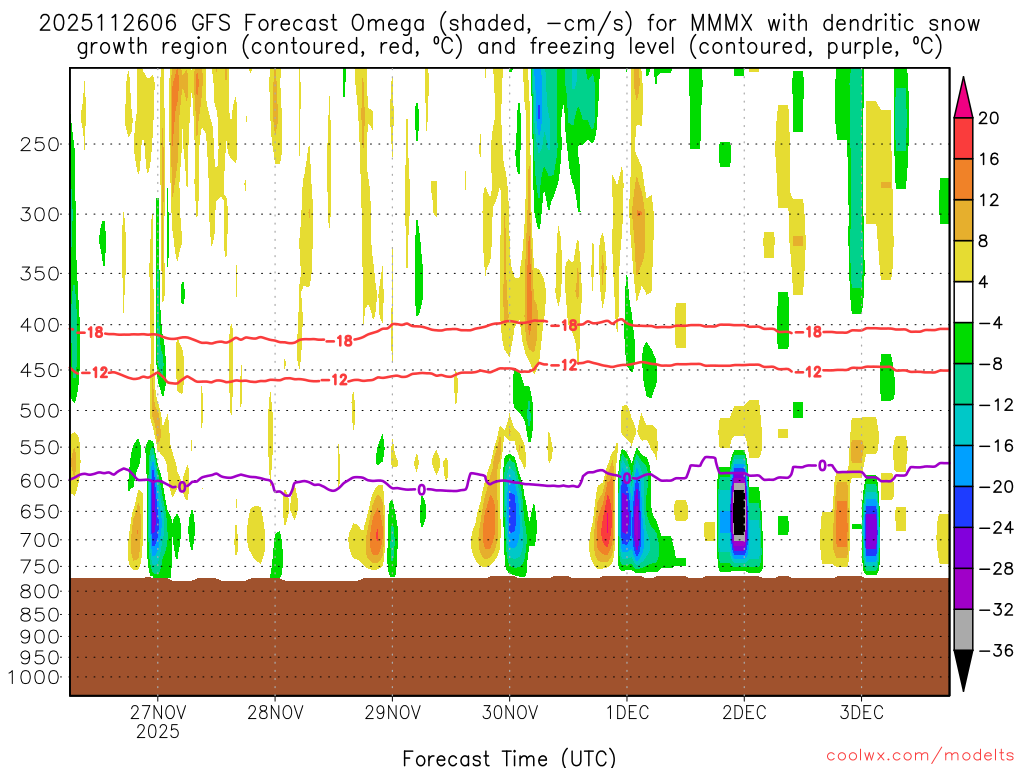
Task: Click the 600 pressure level label
Action: (x=40, y=480)
